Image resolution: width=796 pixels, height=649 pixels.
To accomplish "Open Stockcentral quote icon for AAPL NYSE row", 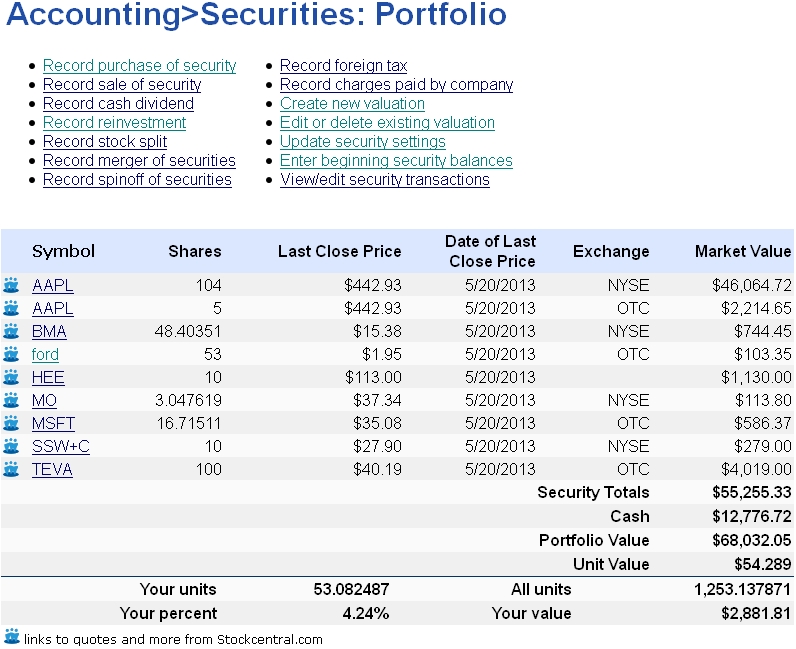I will point(11,285).
